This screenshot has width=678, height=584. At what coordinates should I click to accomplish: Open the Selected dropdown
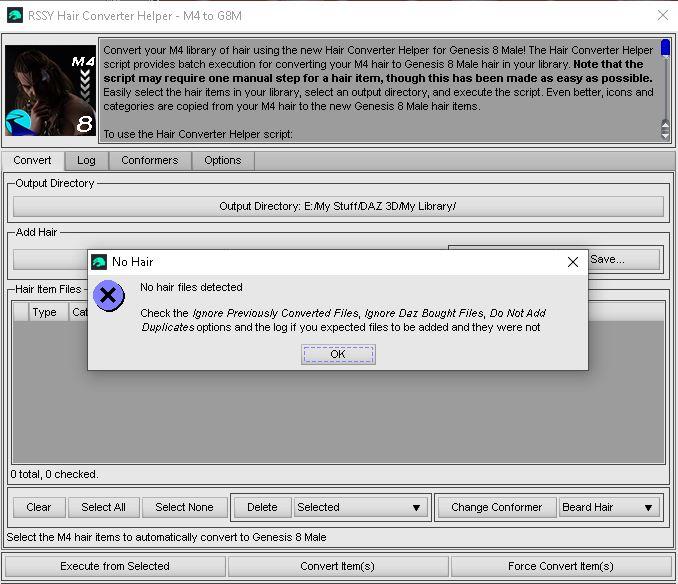click(x=361, y=507)
